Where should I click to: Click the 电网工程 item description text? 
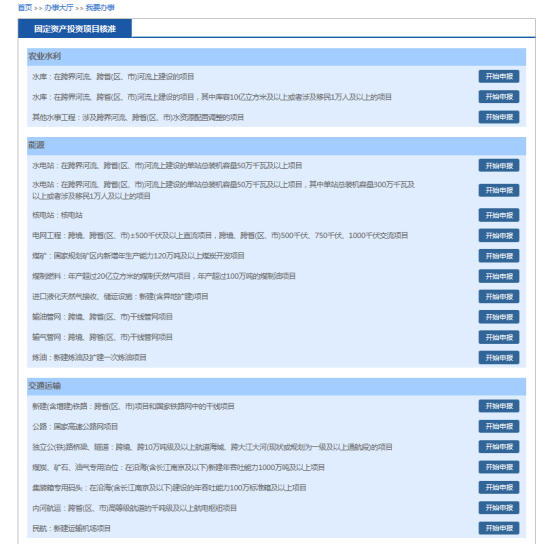pyautogui.click(x=220, y=236)
